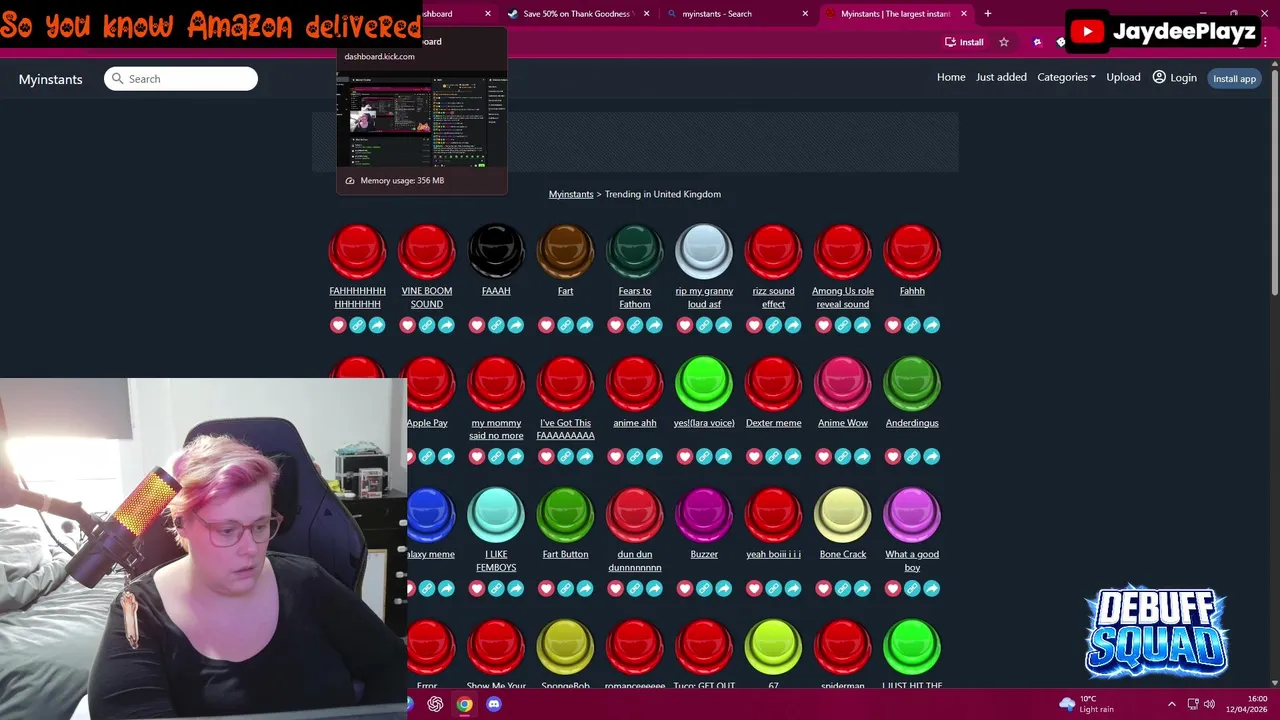Open the I've Got This FAAAAAAAAA link
This screenshot has width=1280, height=720.
click(x=565, y=429)
